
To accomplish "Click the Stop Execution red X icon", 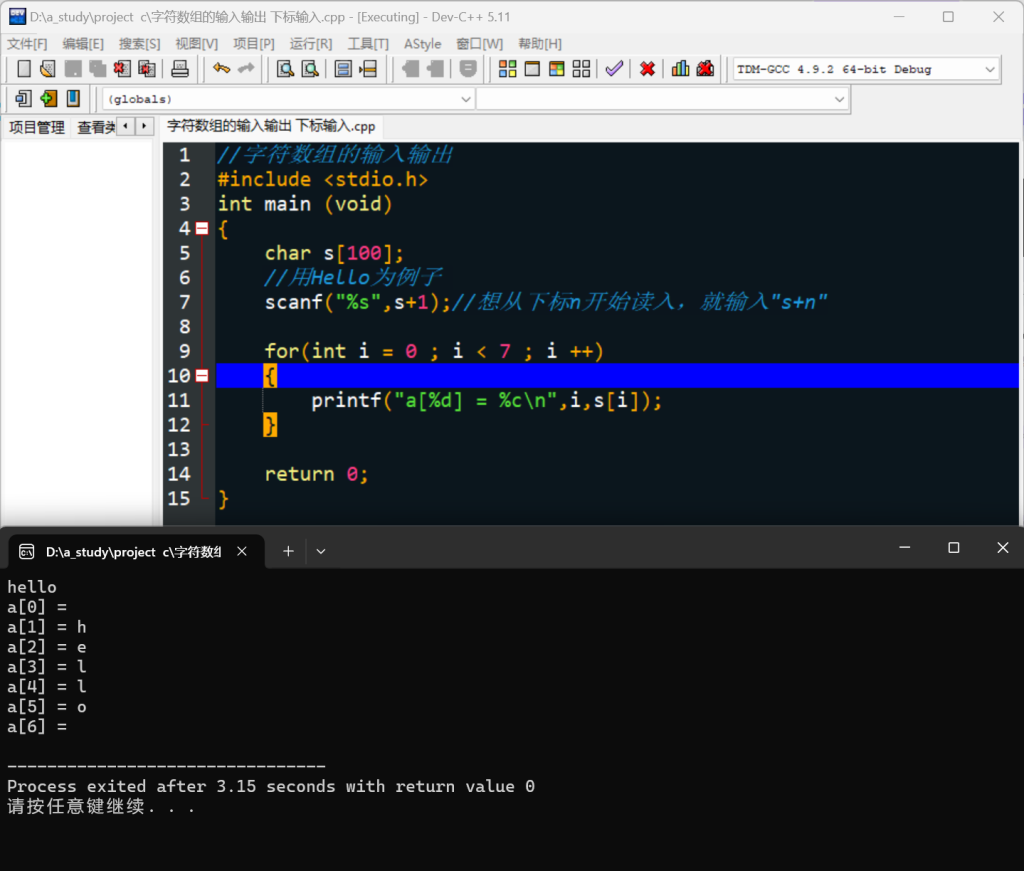I will point(647,69).
